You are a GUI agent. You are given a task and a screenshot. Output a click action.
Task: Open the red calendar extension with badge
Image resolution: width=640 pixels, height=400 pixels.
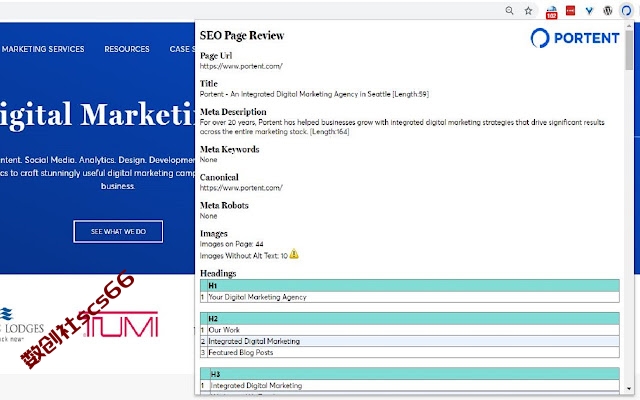pyautogui.click(x=551, y=12)
